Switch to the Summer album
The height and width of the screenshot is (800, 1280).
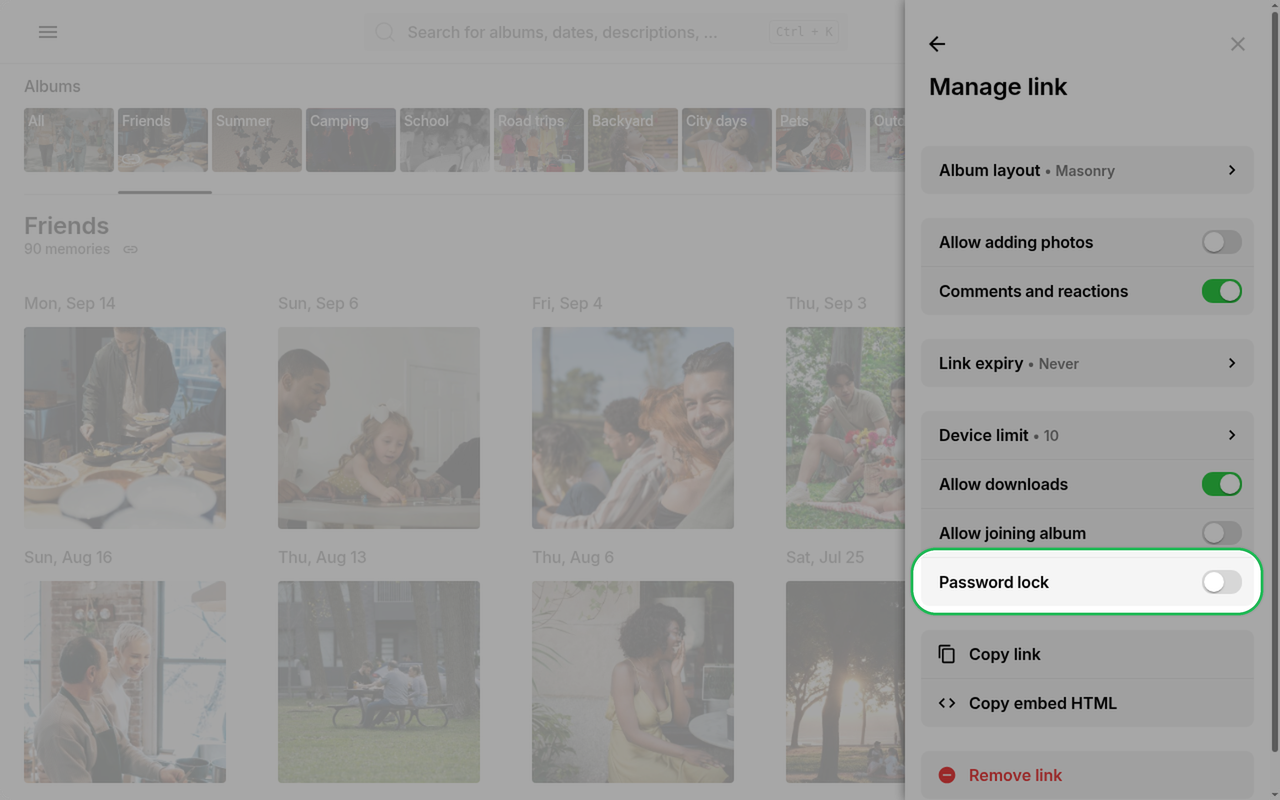point(257,140)
